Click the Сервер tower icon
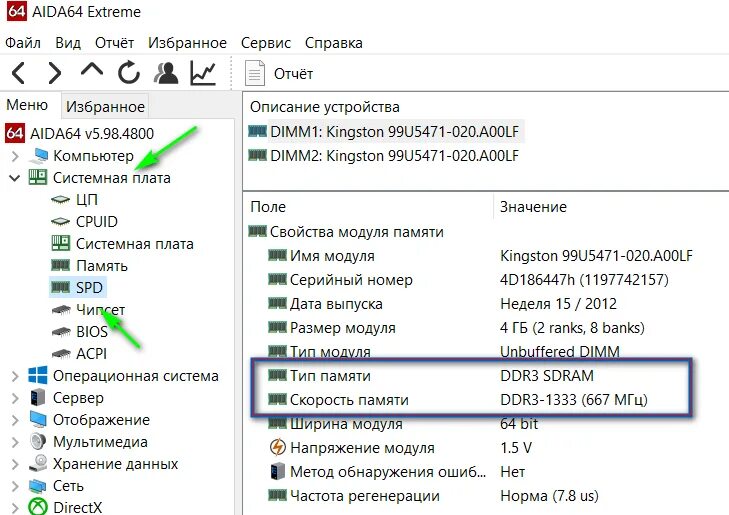The image size is (729, 515). 38,397
